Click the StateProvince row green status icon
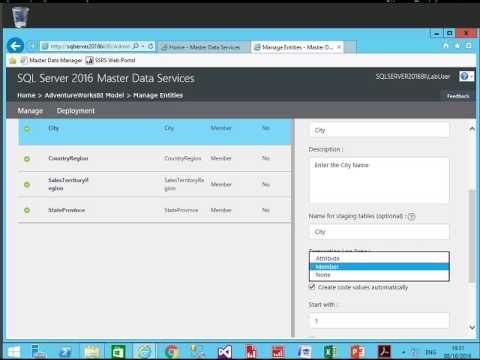The height and width of the screenshot is (360, 480). pos(27,210)
